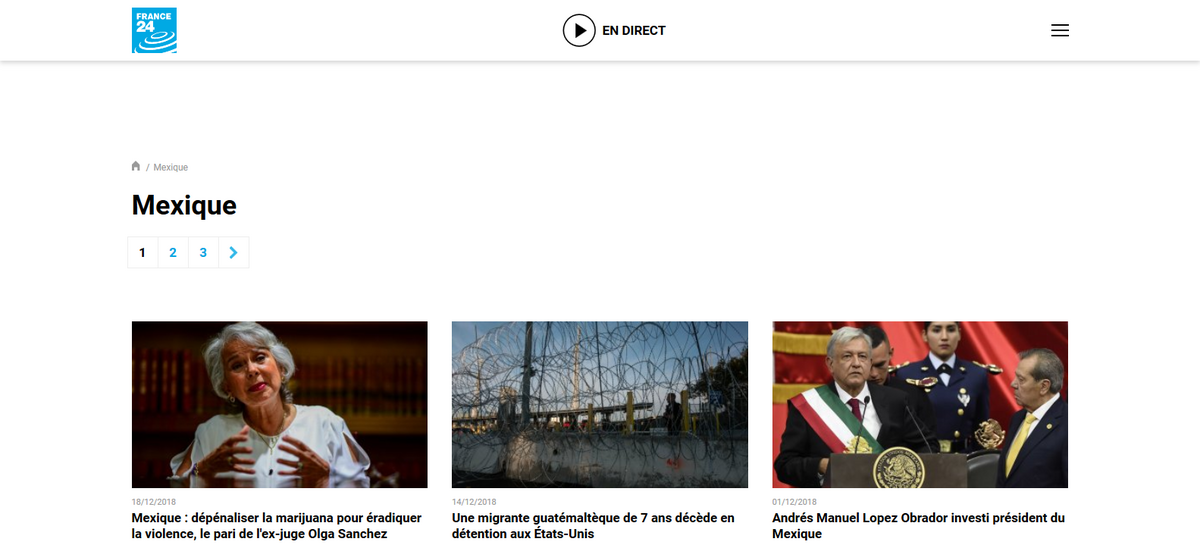Image resolution: width=1200 pixels, height=548 pixels.
Task: Click the 01/12/2018 article date
Action: click(794, 502)
